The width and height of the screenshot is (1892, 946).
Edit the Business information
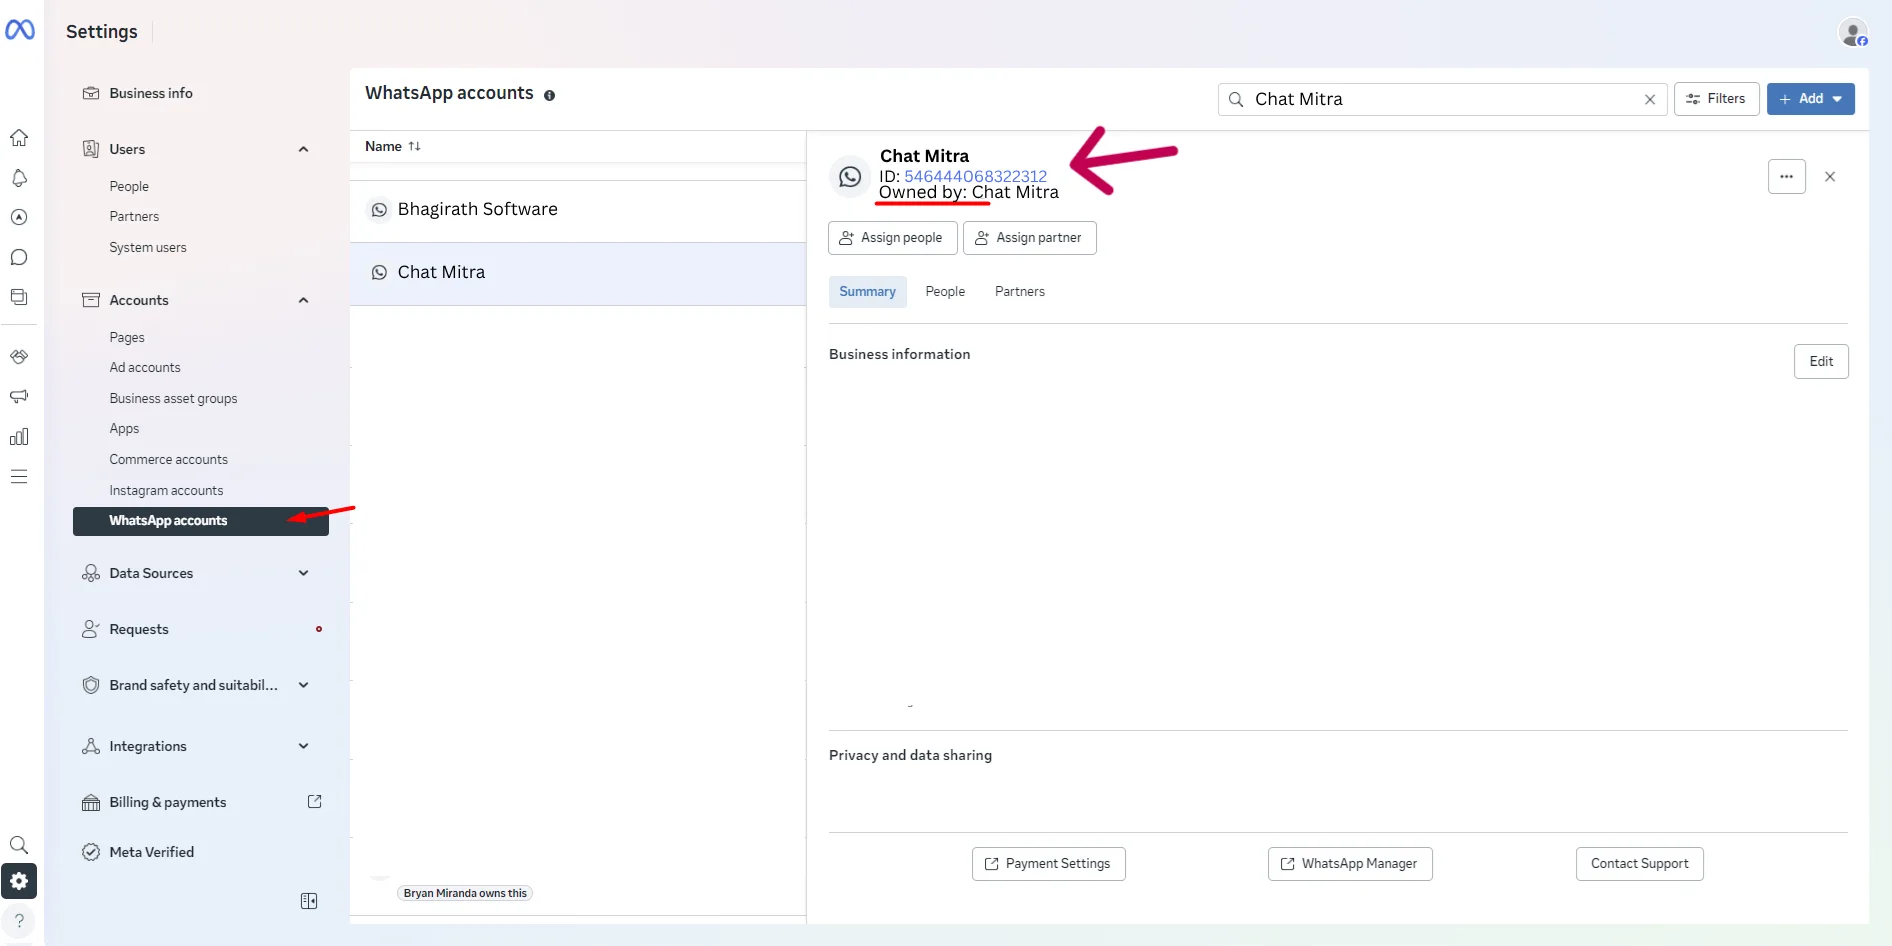1821,362
